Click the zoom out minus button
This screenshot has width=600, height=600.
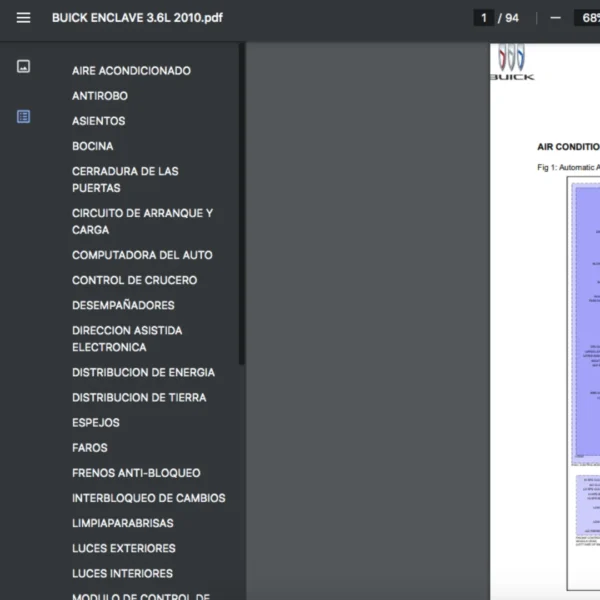pos(555,18)
